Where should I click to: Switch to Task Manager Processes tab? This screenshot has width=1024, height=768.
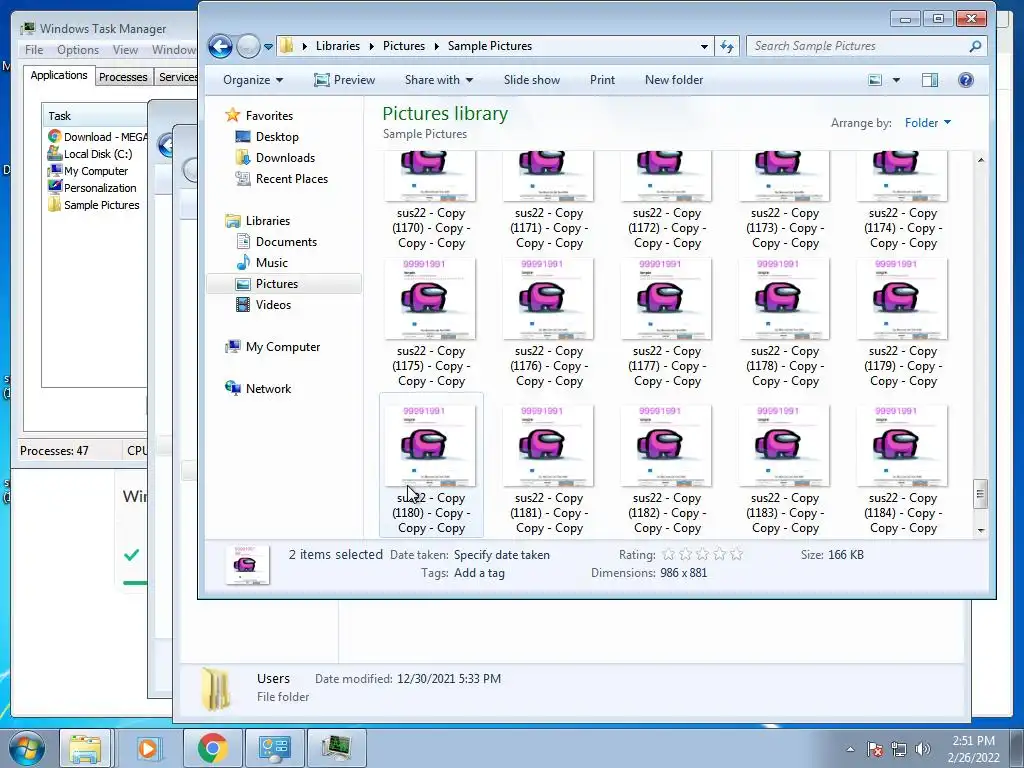point(123,77)
